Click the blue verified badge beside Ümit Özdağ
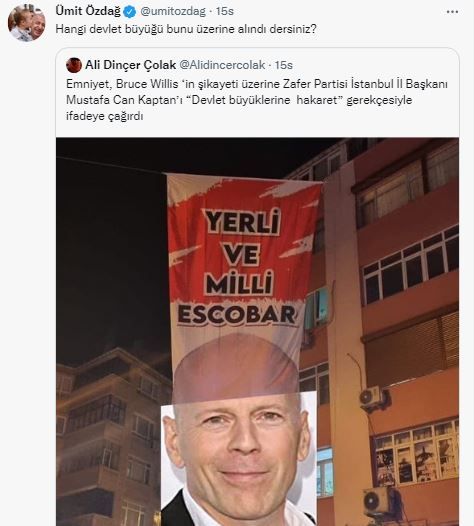474x526 pixels. pyautogui.click(x=129, y=12)
